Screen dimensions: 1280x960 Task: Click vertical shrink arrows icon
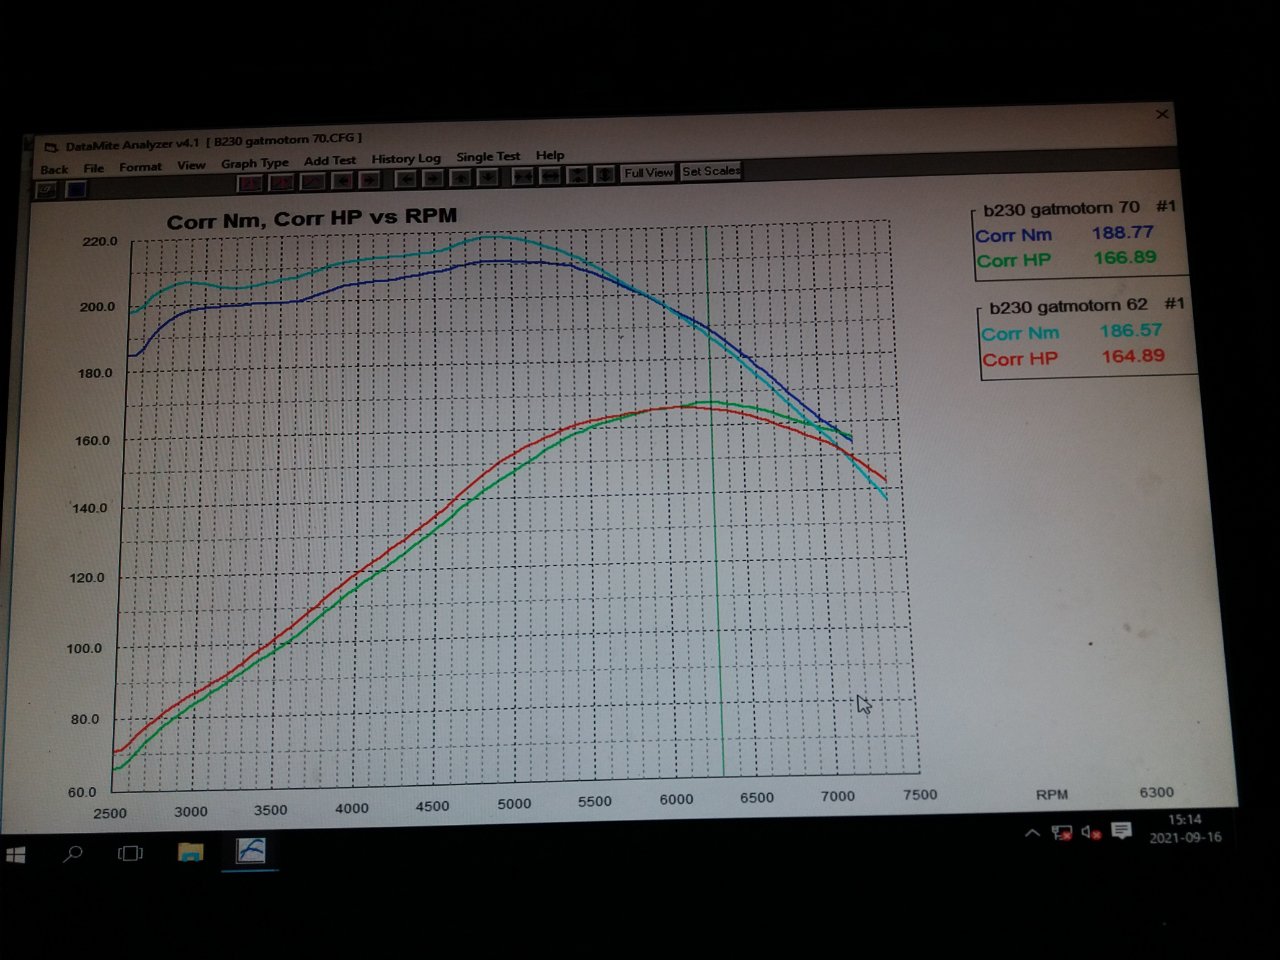pos(578,175)
